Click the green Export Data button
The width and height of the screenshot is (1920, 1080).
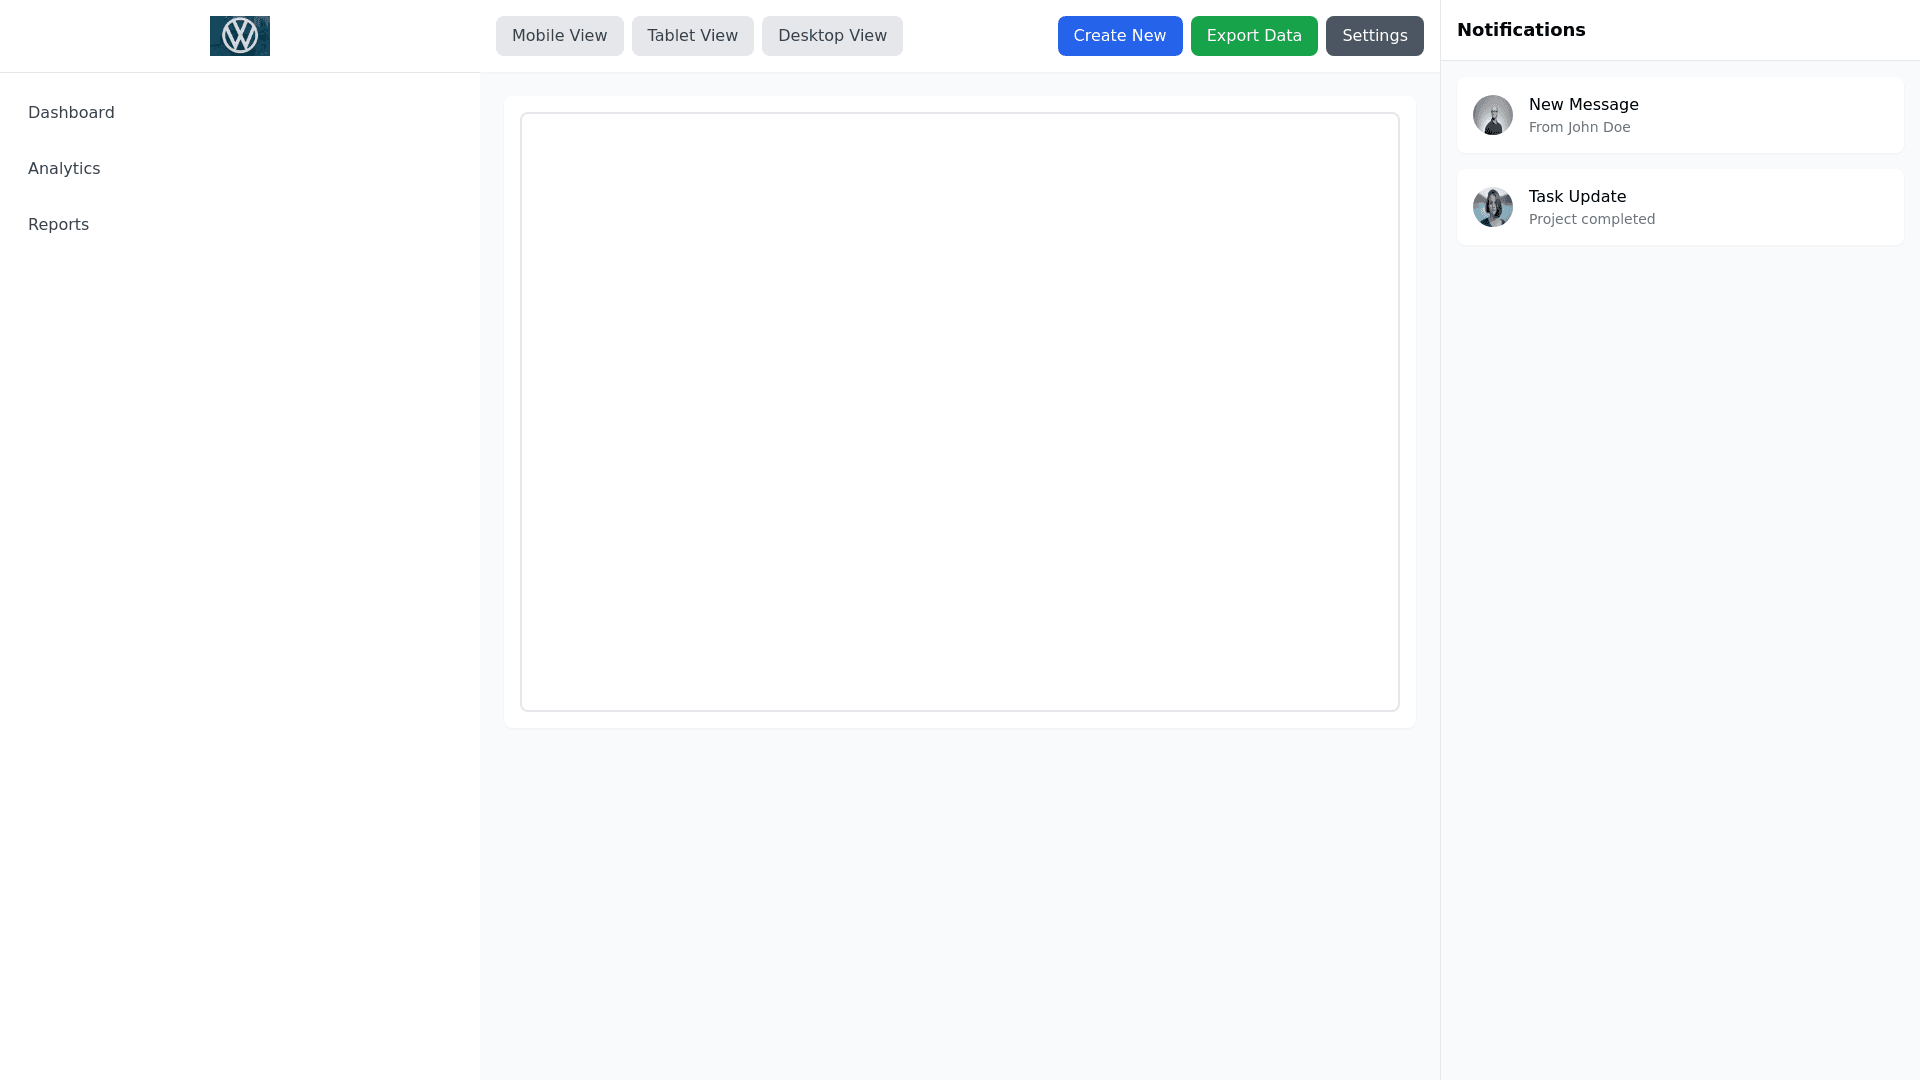click(x=1253, y=36)
